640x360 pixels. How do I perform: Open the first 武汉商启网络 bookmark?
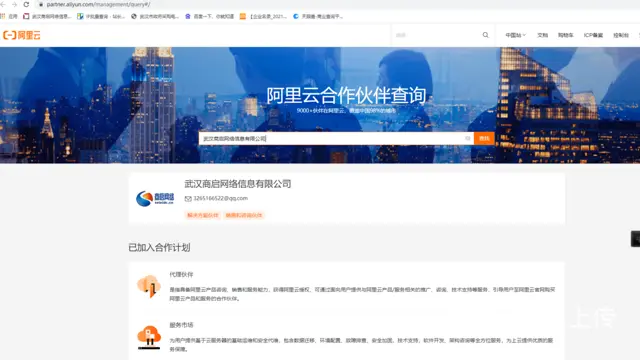point(47,16)
